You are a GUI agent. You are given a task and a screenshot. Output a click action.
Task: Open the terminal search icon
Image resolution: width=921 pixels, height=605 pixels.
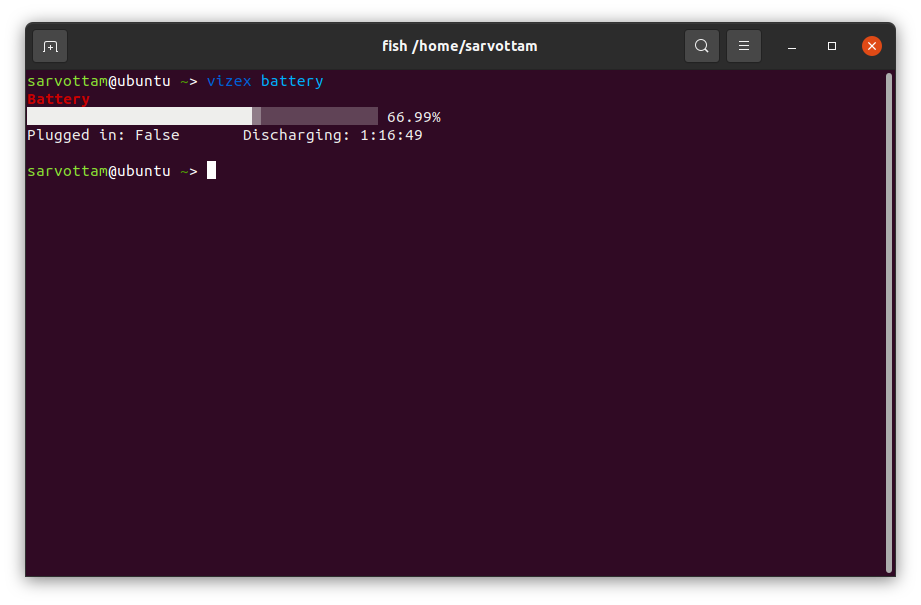point(701,46)
